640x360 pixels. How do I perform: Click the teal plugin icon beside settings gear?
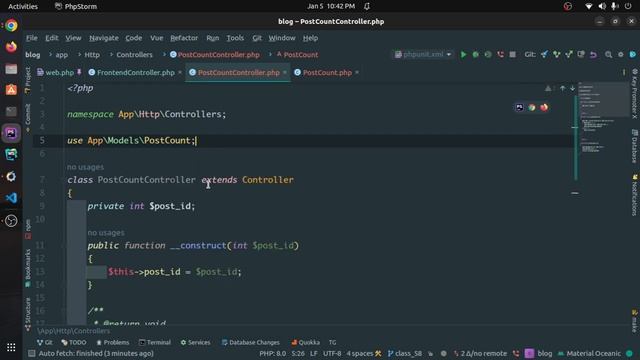coord(633,54)
